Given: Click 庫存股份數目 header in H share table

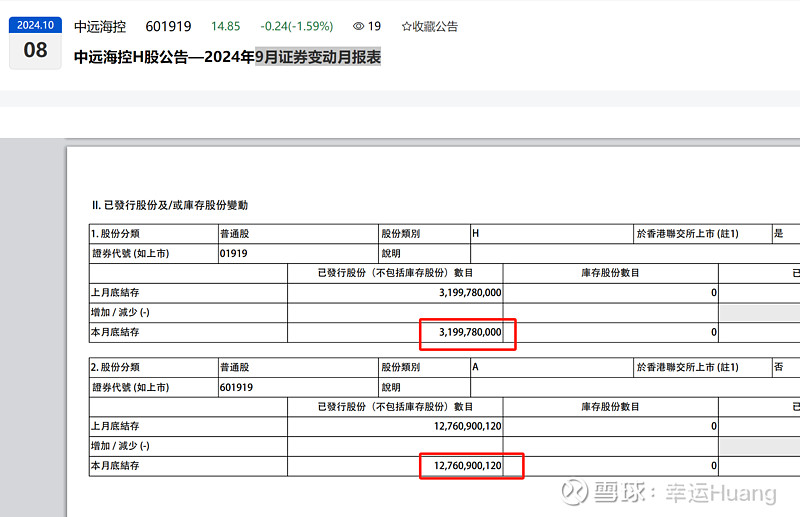Looking at the screenshot, I should pos(610,273).
